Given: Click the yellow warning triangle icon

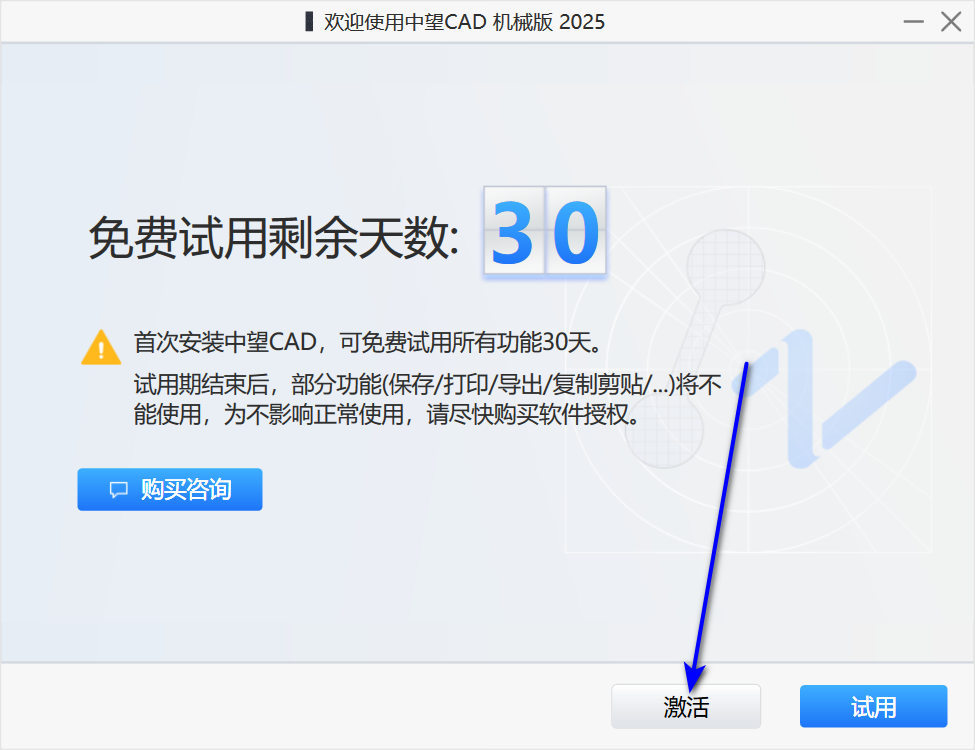Looking at the screenshot, I should (101, 347).
